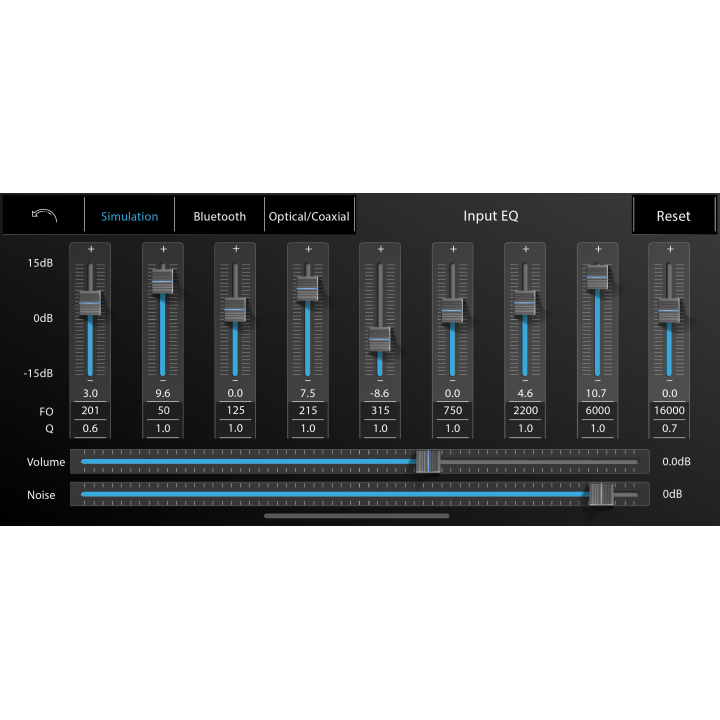Select the Bluetooth input tab
720x720 pixels.
pyautogui.click(x=219, y=216)
